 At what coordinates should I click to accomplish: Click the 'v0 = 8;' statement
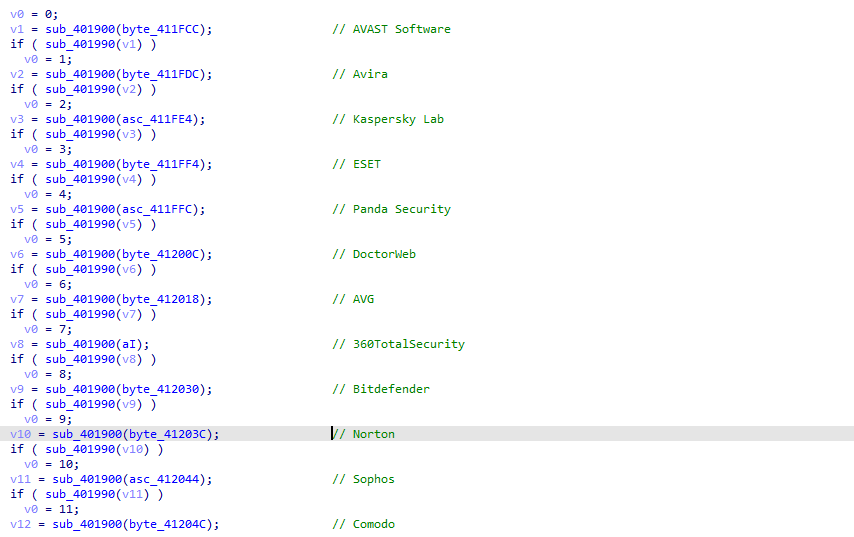(48, 374)
